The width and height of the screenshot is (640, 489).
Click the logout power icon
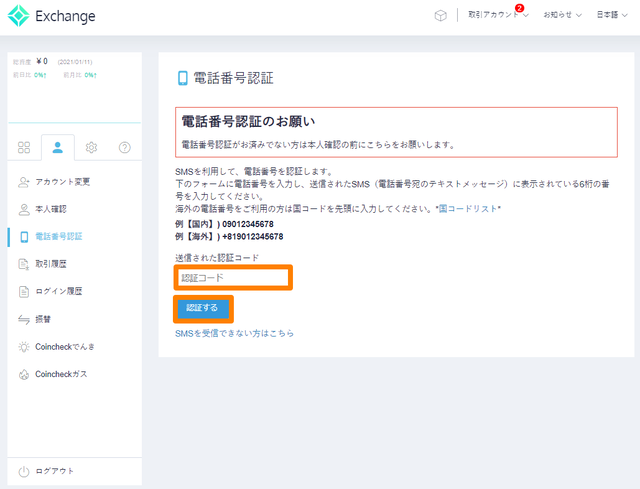[24, 471]
